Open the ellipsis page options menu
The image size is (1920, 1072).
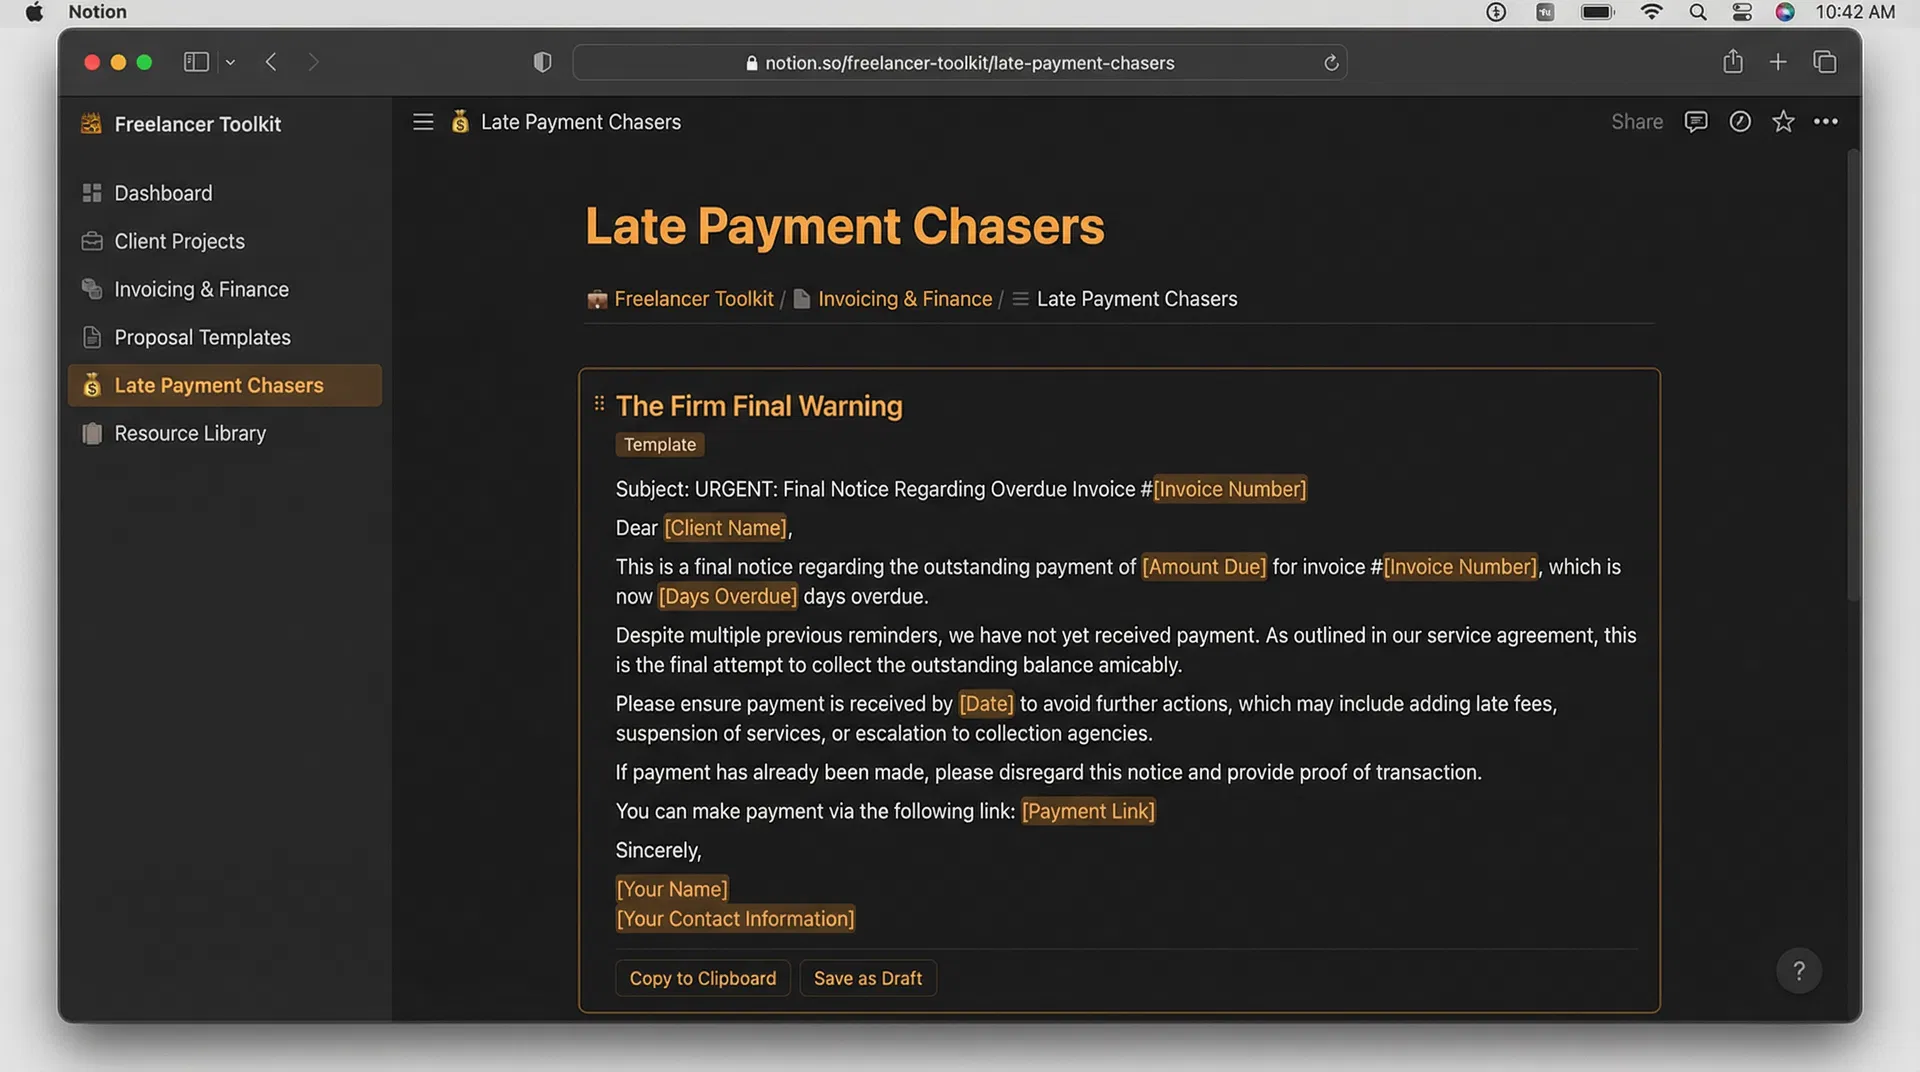click(1826, 121)
